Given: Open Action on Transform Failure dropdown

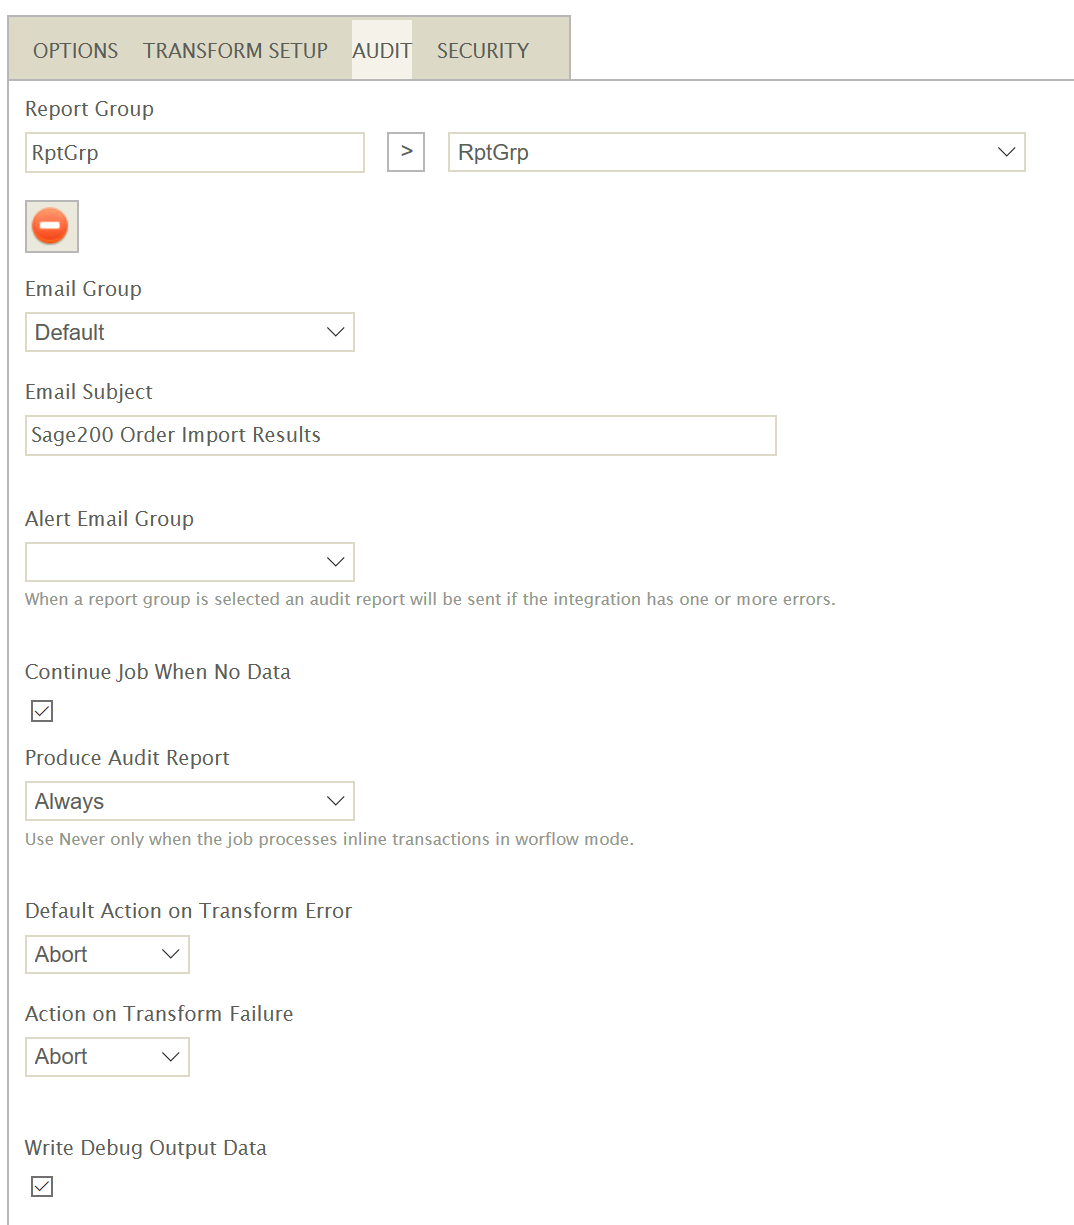Looking at the screenshot, I should 107,1057.
